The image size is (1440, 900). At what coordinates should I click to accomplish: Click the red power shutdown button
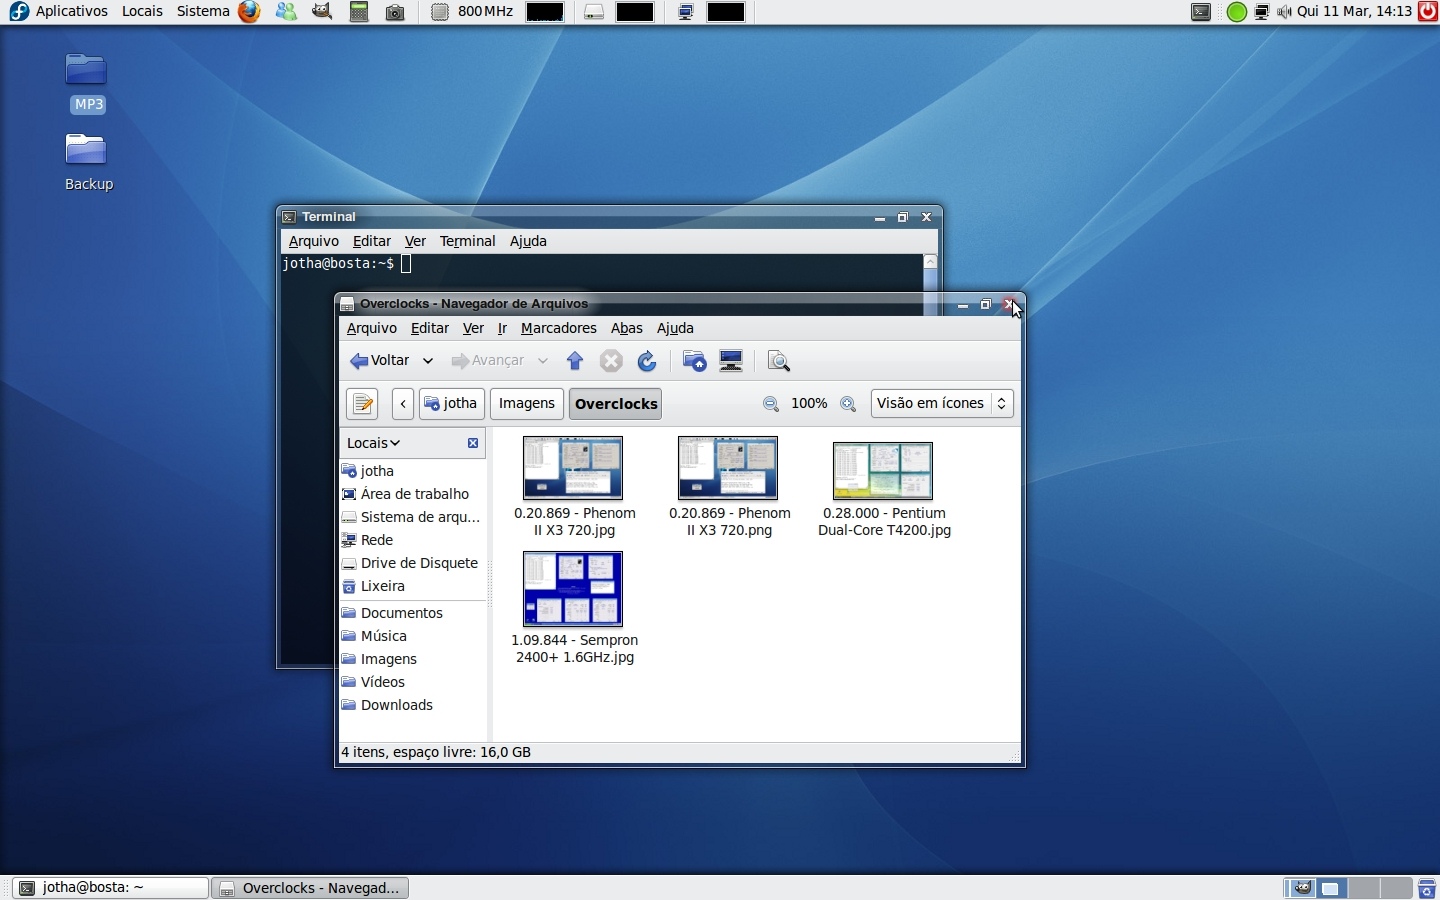click(1430, 12)
